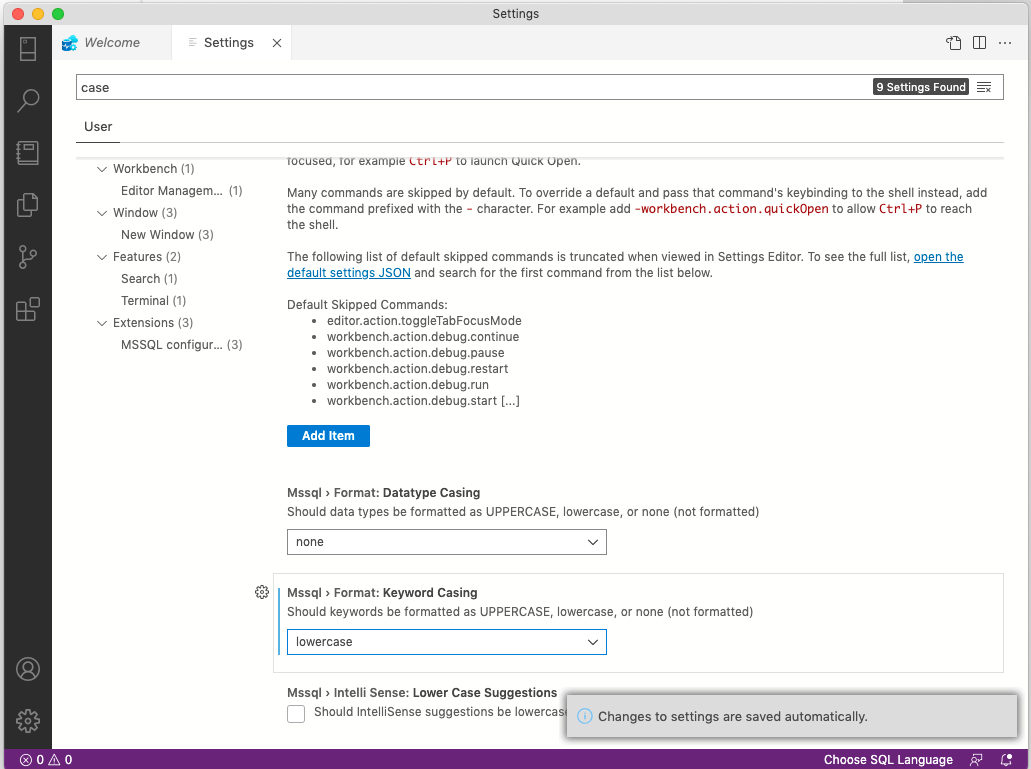Split the editor with split icon

tap(979, 43)
